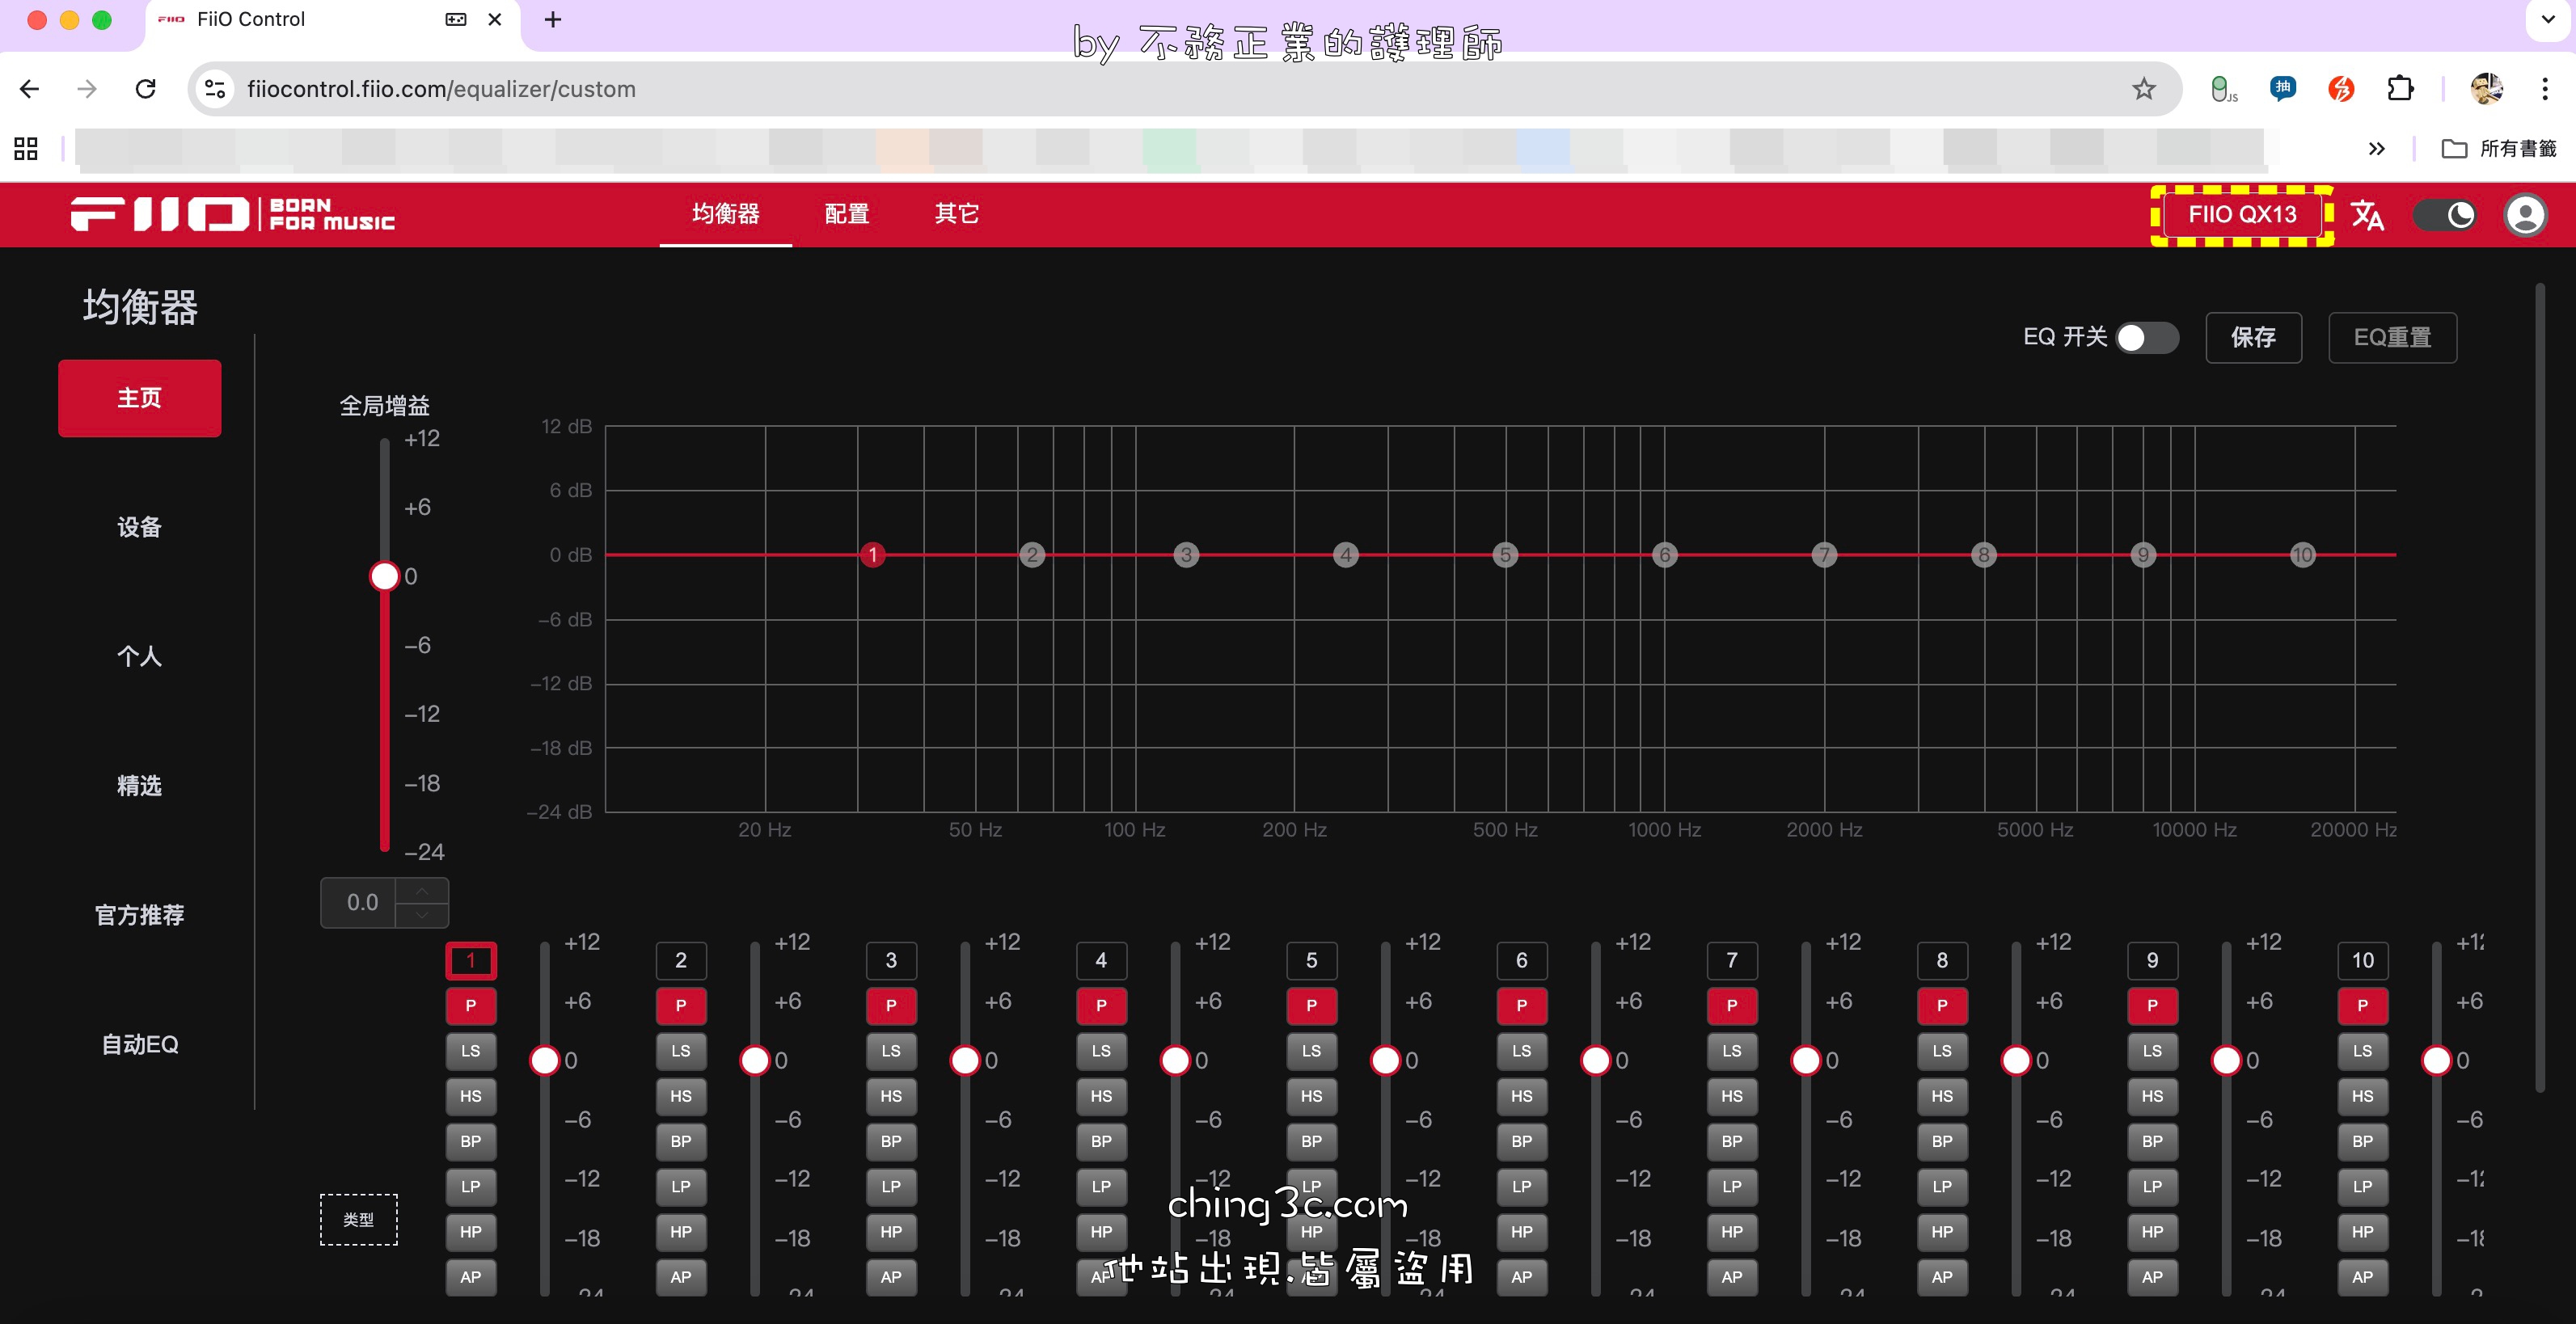2576x1324 pixels.
Task: Click the 保存 button
Action: coord(2253,338)
